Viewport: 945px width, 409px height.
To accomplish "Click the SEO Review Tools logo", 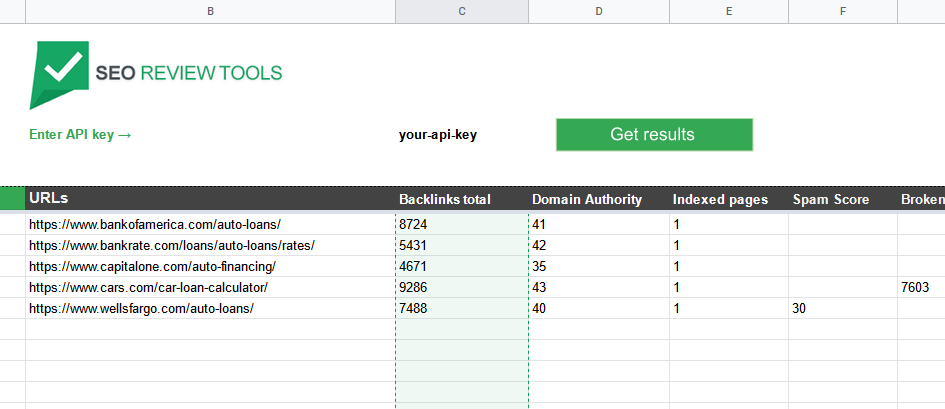I will (x=156, y=75).
